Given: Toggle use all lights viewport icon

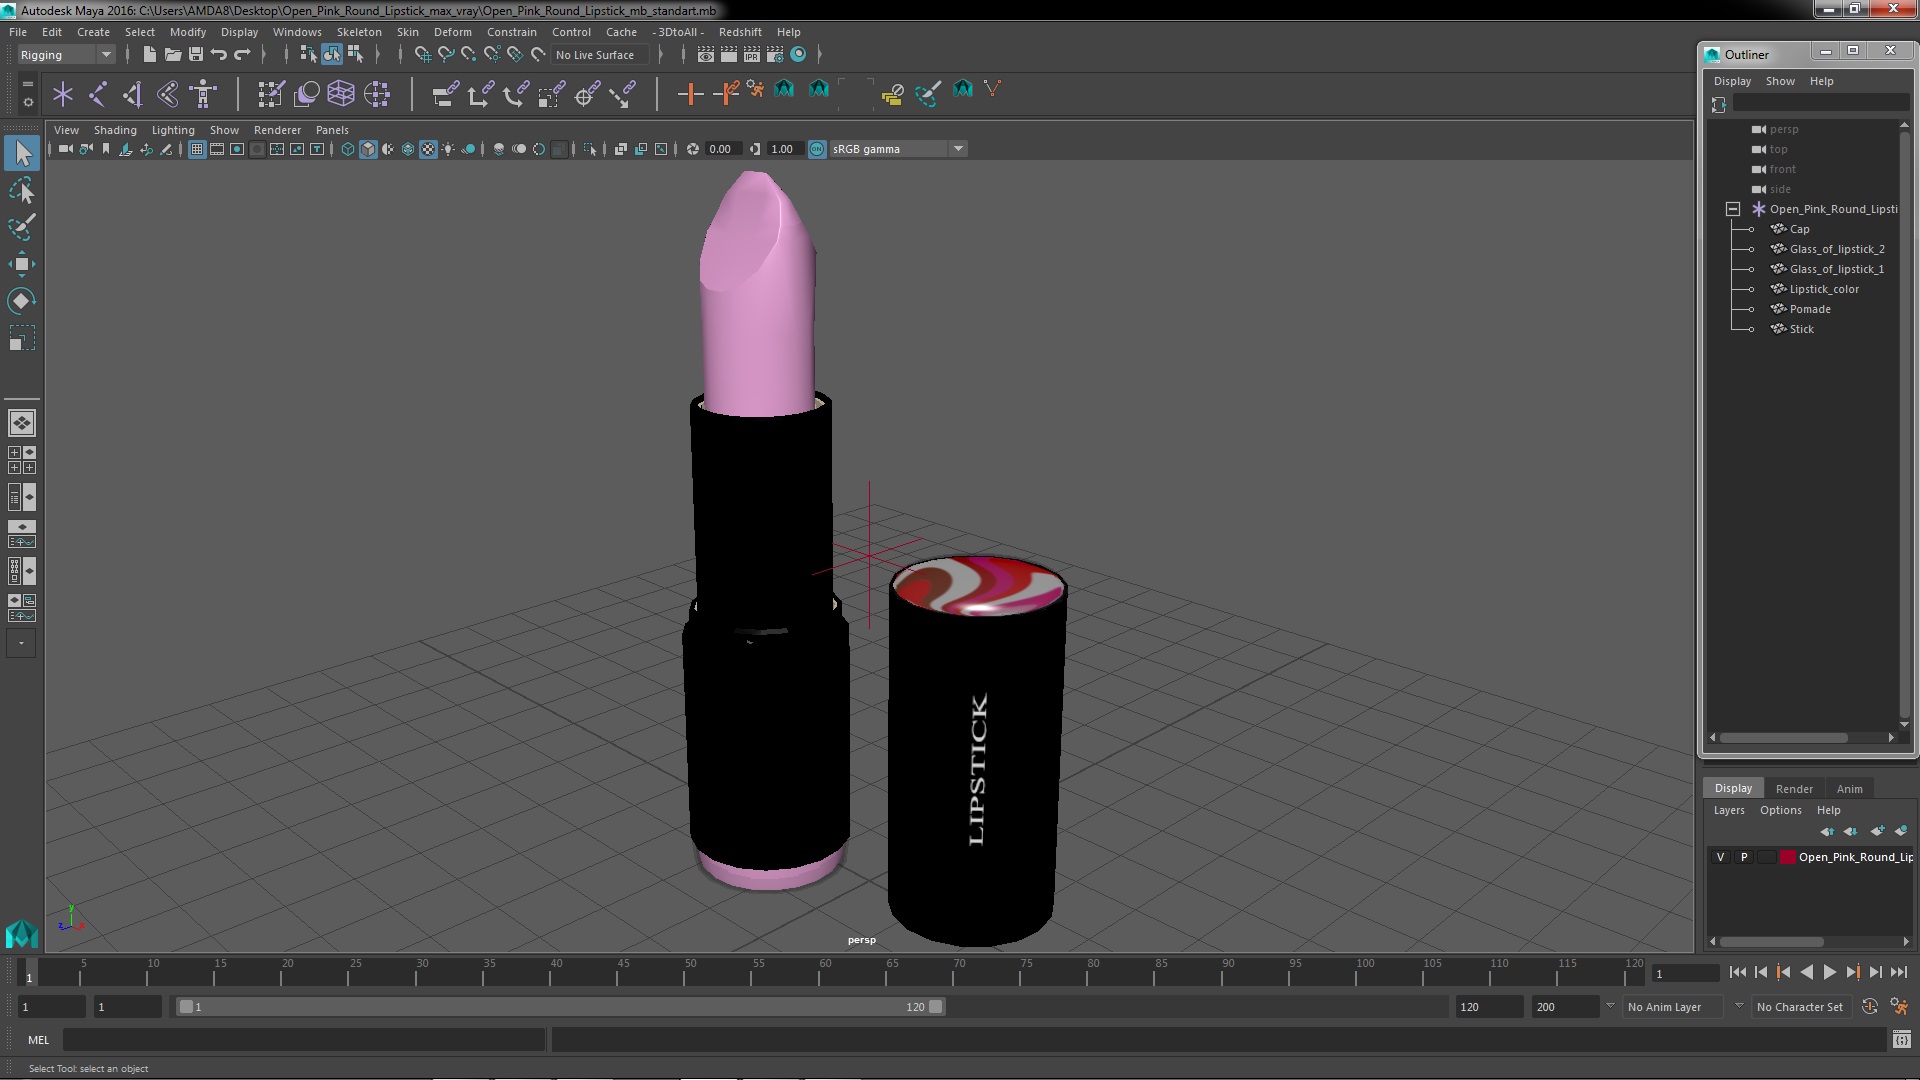Looking at the screenshot, I should click(448, 149).
